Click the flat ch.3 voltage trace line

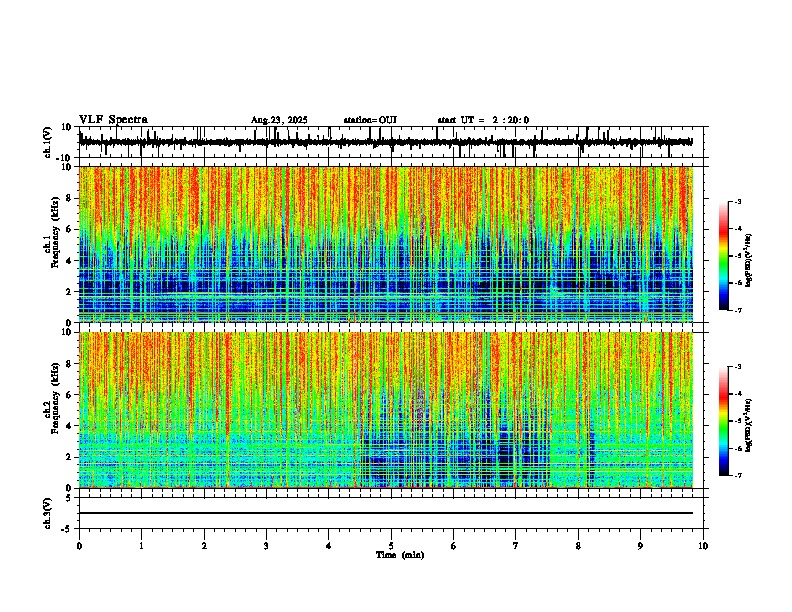coord(385,513)
